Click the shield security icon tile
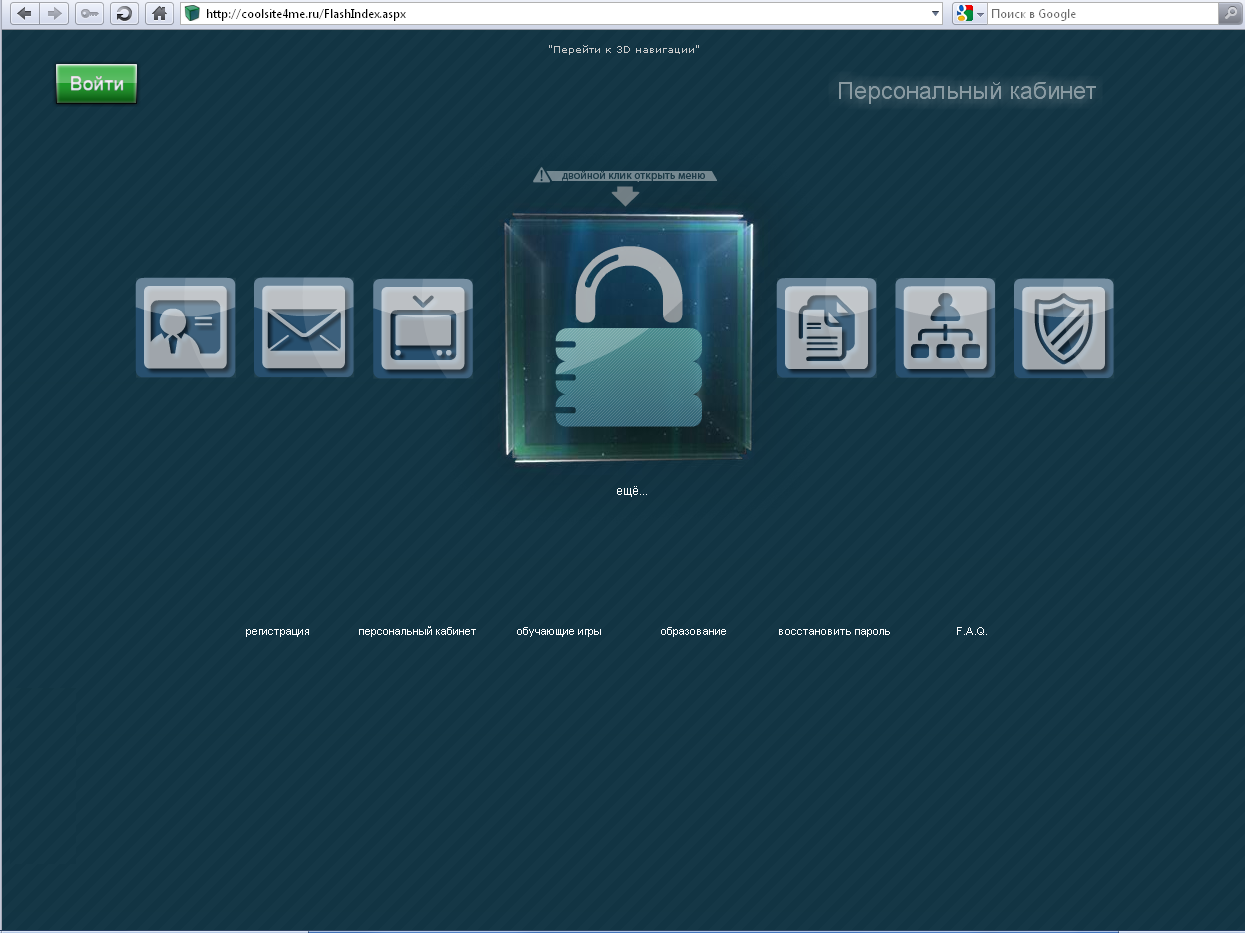The width and height of the screenshot is (1245, 933). tap(1064, 328)
